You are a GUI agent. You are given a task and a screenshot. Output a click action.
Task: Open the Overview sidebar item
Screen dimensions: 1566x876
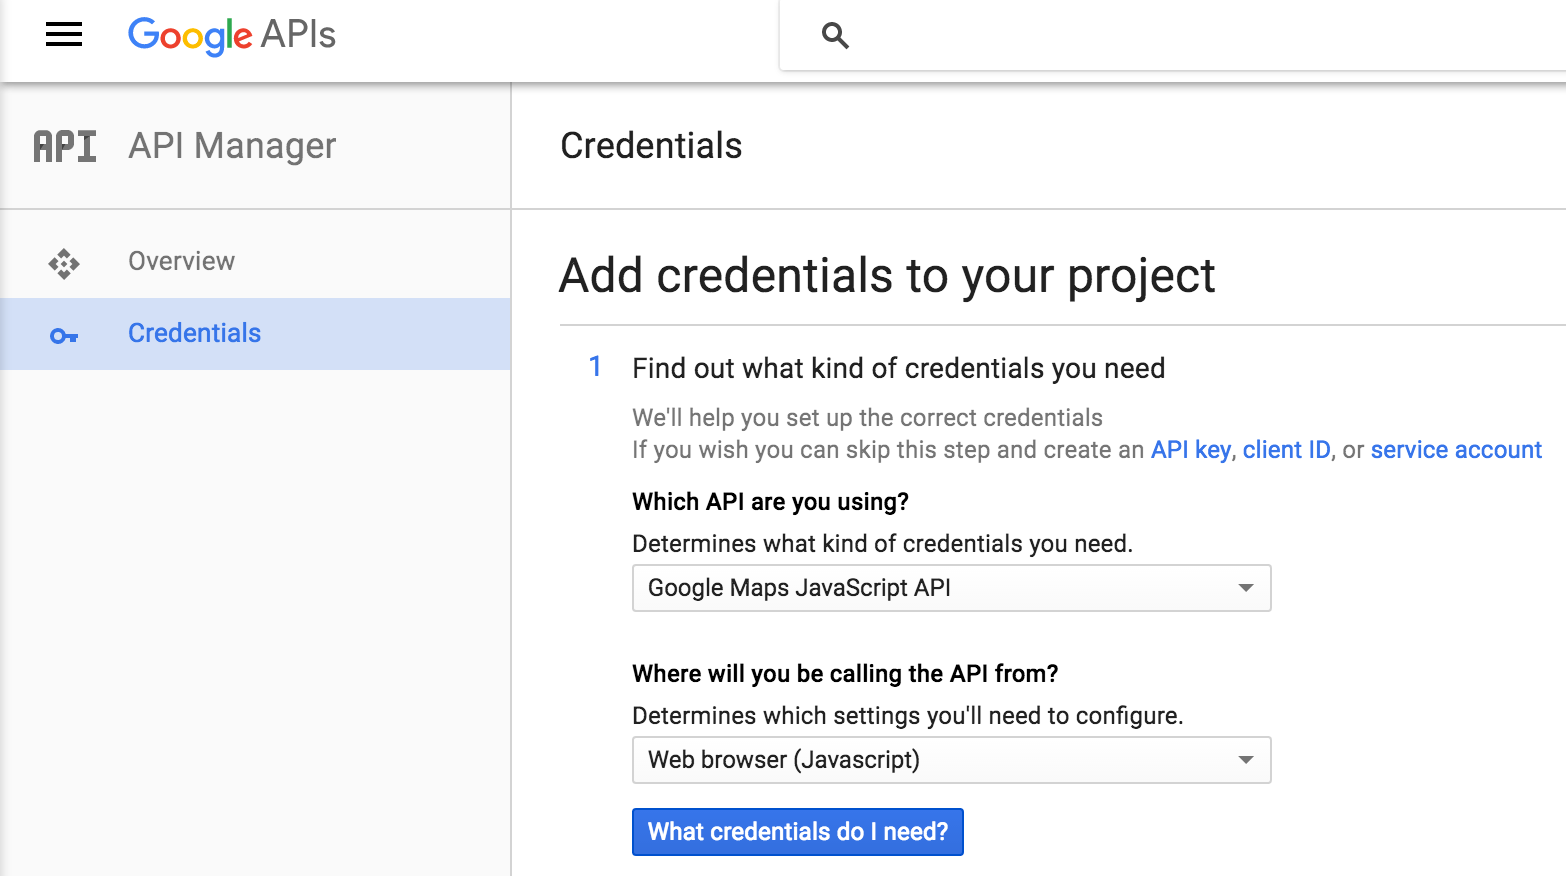(181, 261)
